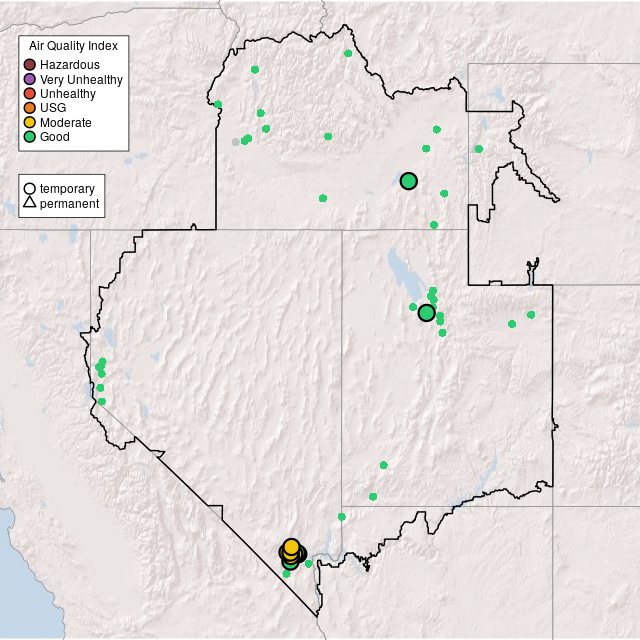Click the 'temporary' legend label

67,189
